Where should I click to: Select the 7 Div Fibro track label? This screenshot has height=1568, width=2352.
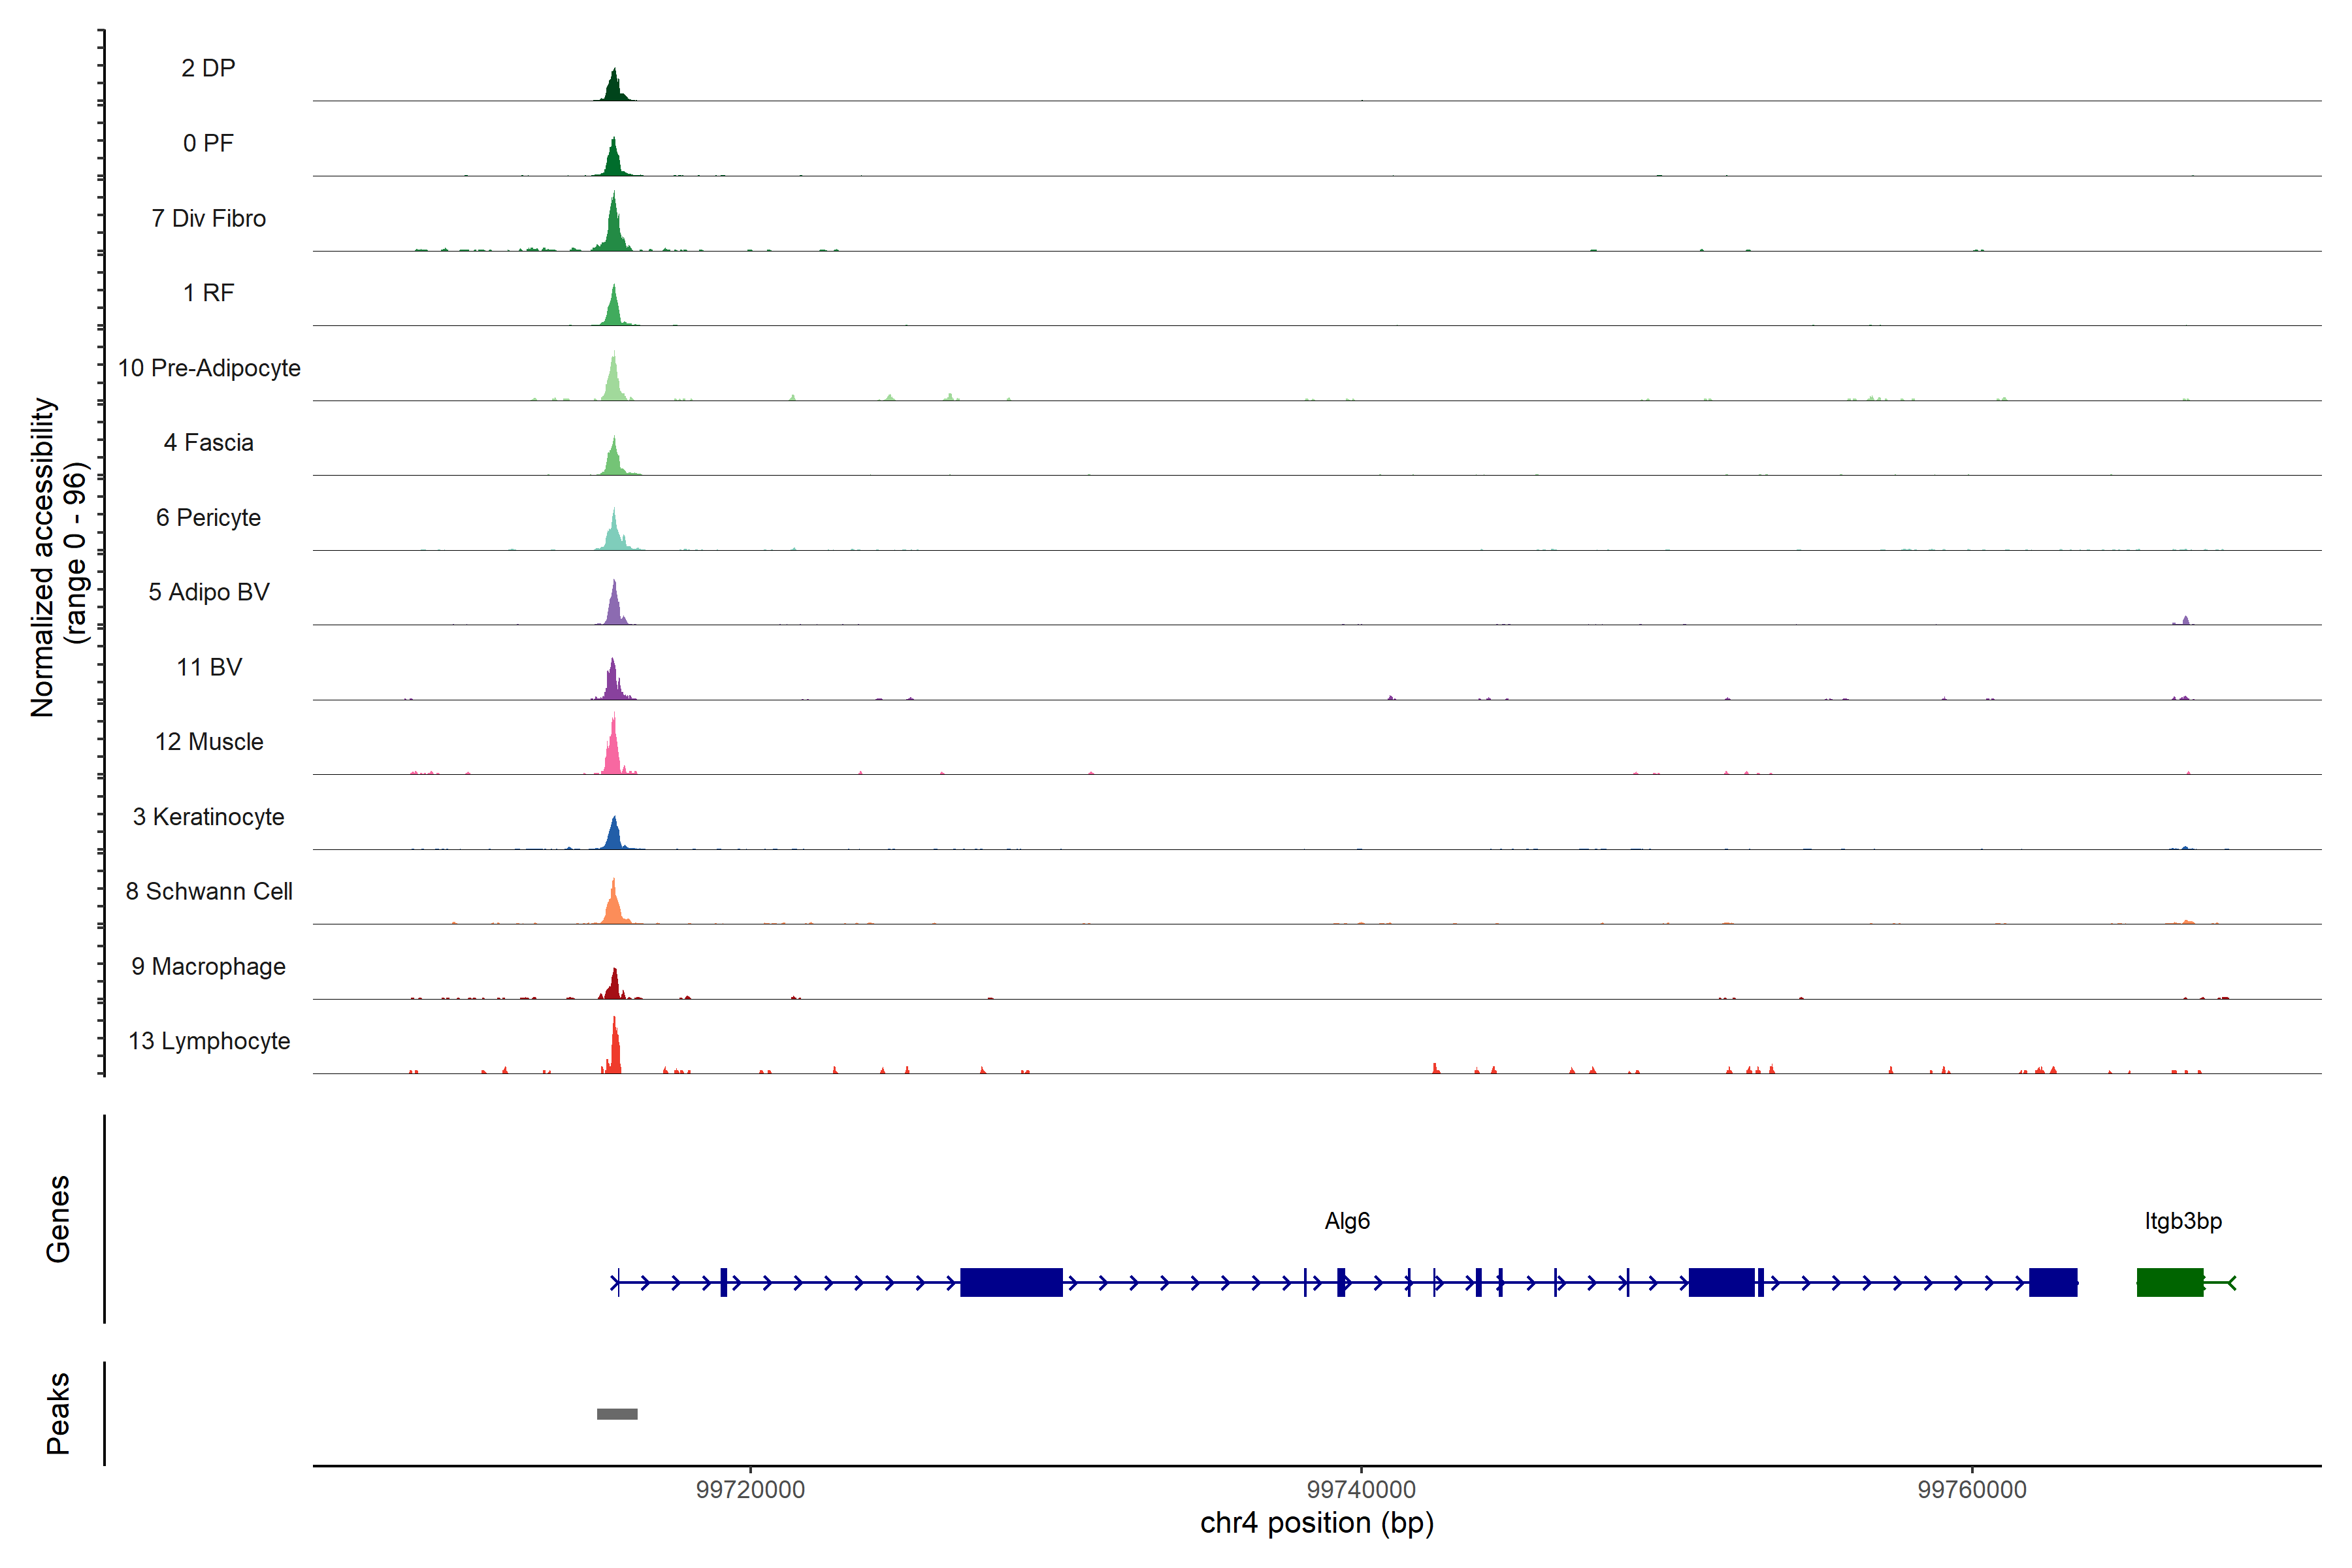[x=208, y=218]
